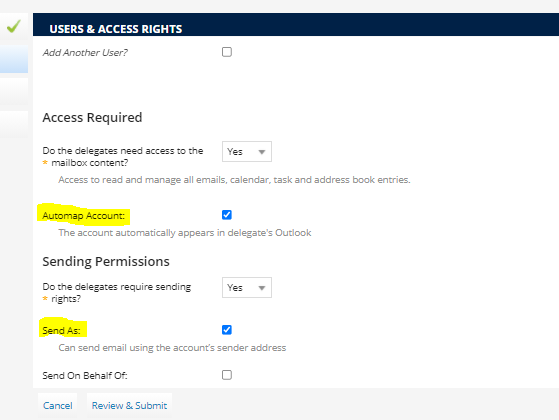Click 'Do the delegates require sending rights?' label

[117, 292]
